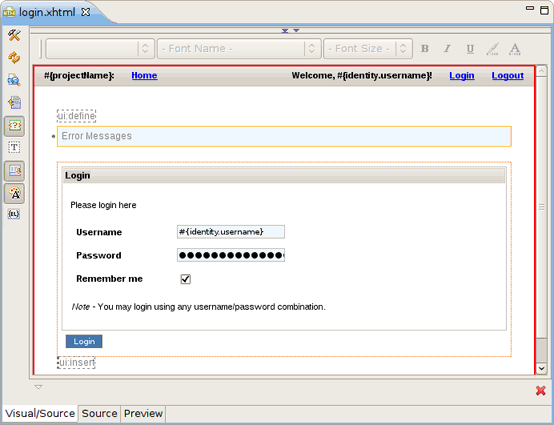Select the ui:define tag box
Viewport: 554px width, 425px height.
click(x=76, y=116)
